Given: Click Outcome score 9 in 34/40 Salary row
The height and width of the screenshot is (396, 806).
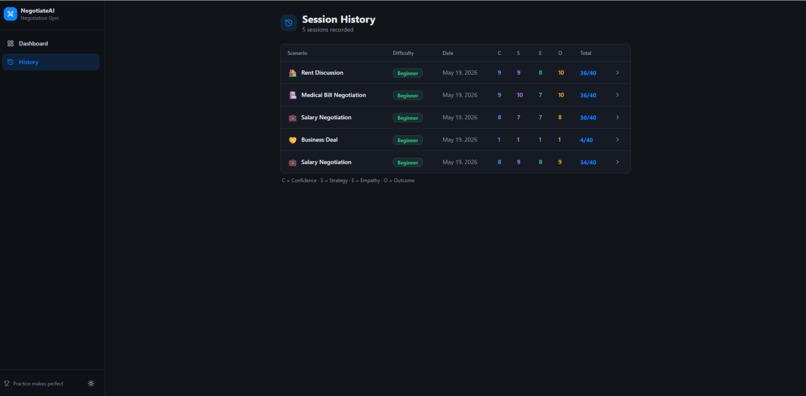Looking at the screenshot, I should (x=559, y=163).
